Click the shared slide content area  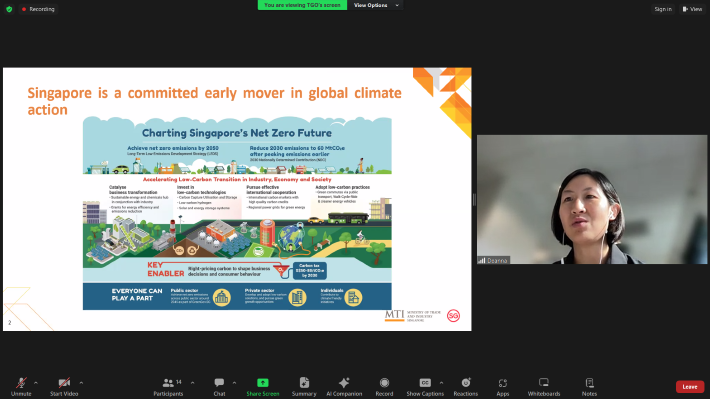pyautogui.click(x=237, y=199)
